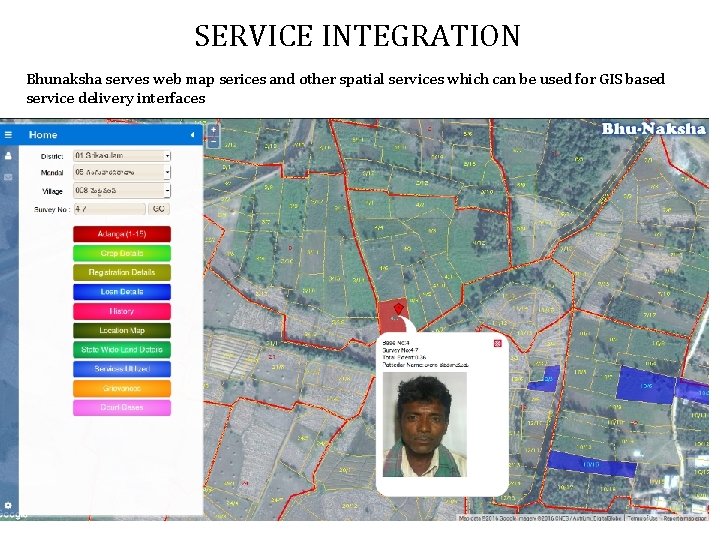The width and height of the screenshot is (720, 540).
Task: Click the GO button
Action: pyautogui.click(x=158, y=209)
